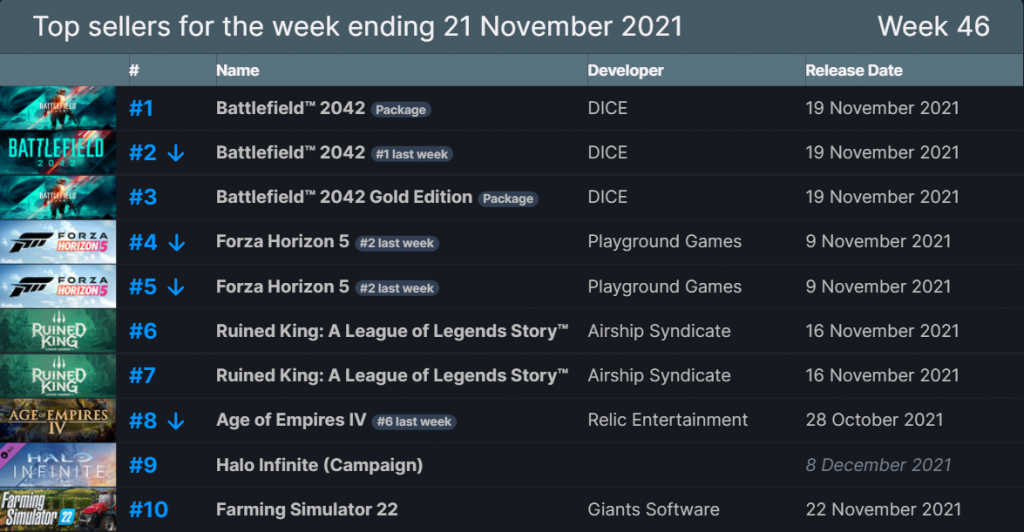The image size is (1024, 532).
Task: Open the Battlefield 2042 #2 ranked thumbnail
Action: tap(58, 153)
